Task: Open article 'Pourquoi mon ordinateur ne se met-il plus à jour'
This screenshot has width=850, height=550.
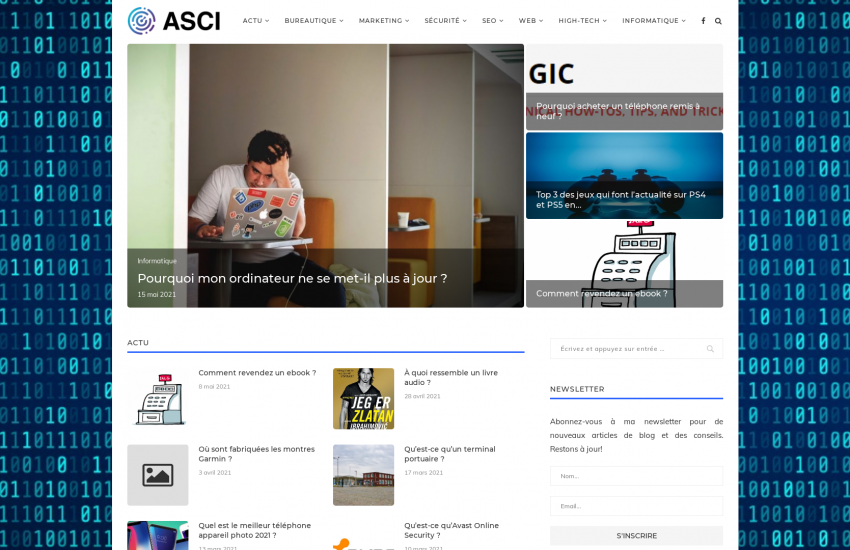Action: pos(292,278)
